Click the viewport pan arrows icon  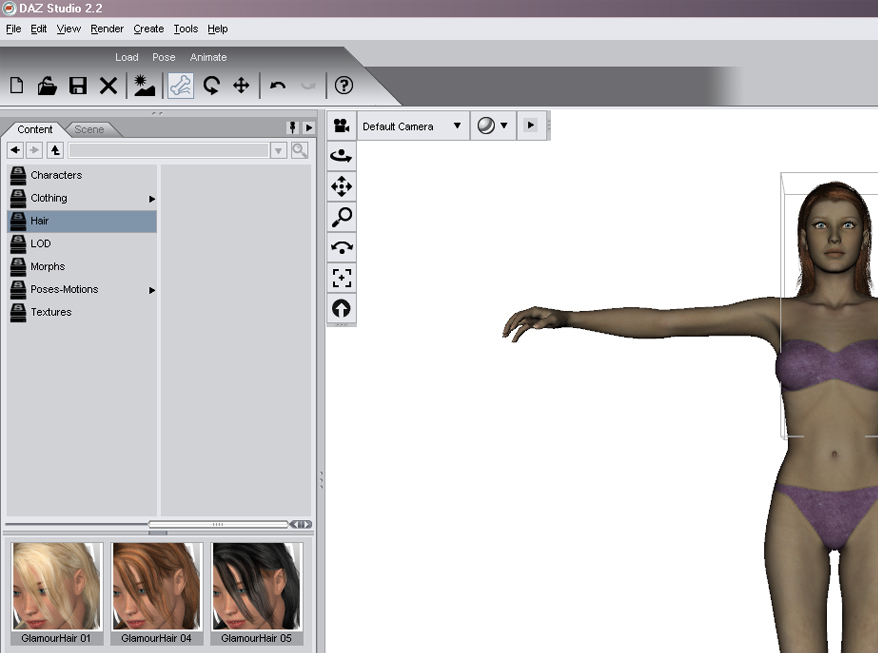point(342,187)
